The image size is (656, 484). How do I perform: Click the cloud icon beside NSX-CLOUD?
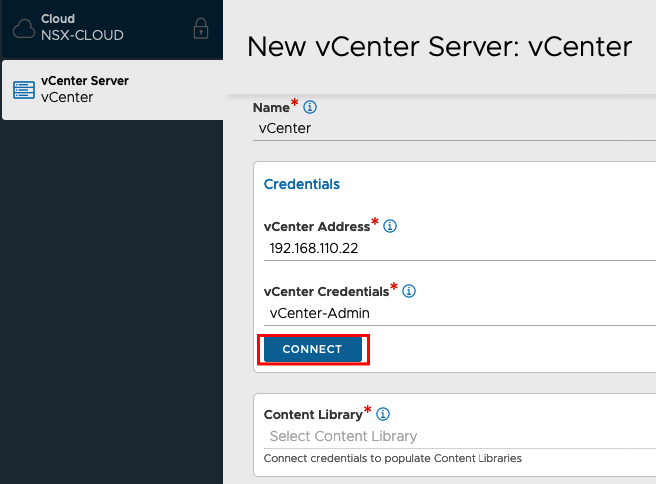pos(23,28)
